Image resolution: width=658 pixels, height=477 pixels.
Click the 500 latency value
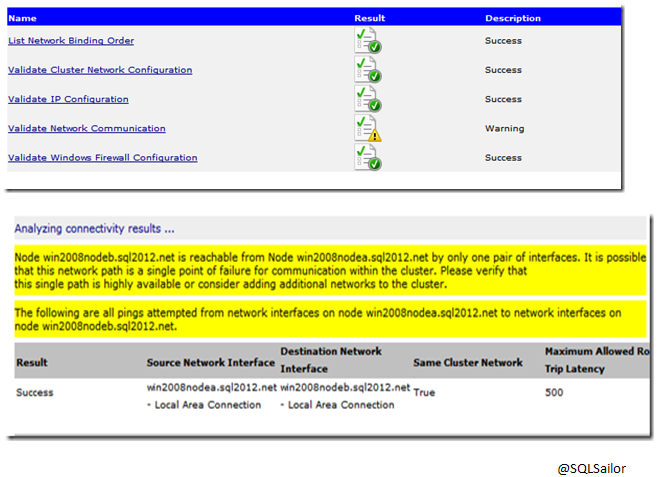coord(554,392)
